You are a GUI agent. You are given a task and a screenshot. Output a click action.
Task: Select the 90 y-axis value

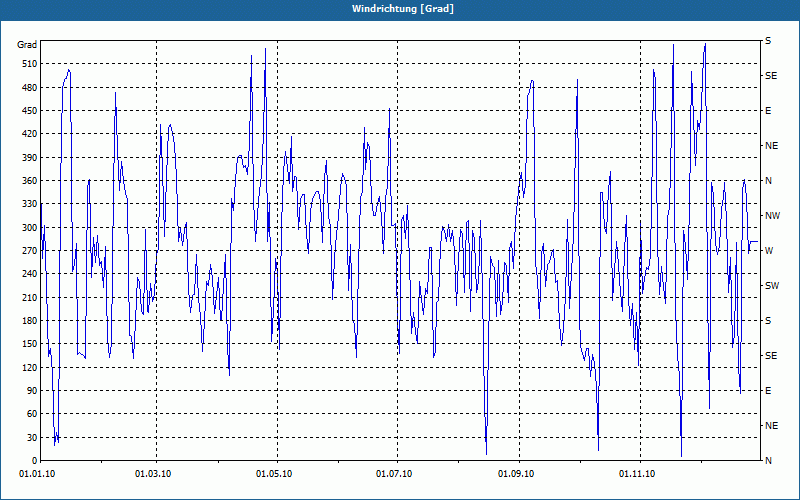pyautogui.click(x=32, y=391)
